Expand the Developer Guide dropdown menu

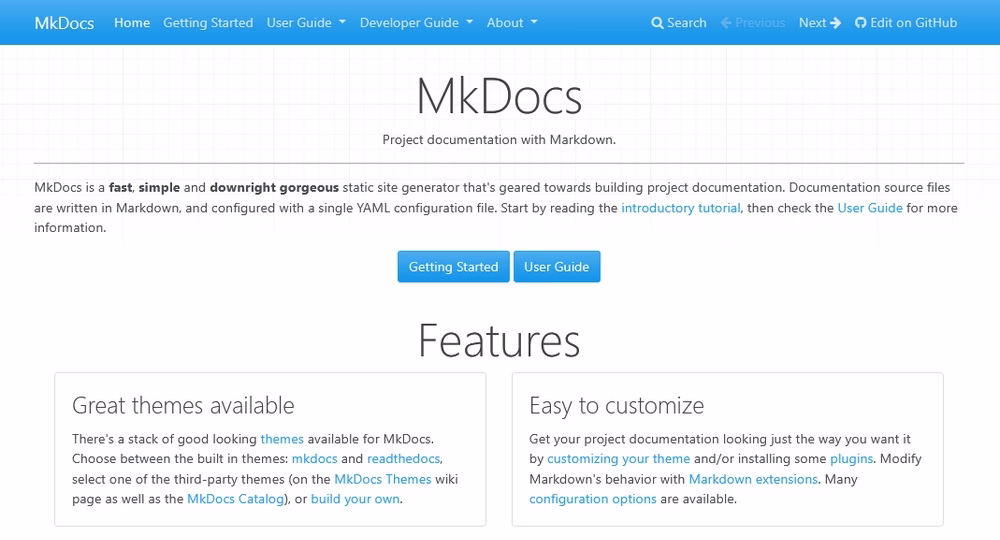416,22
